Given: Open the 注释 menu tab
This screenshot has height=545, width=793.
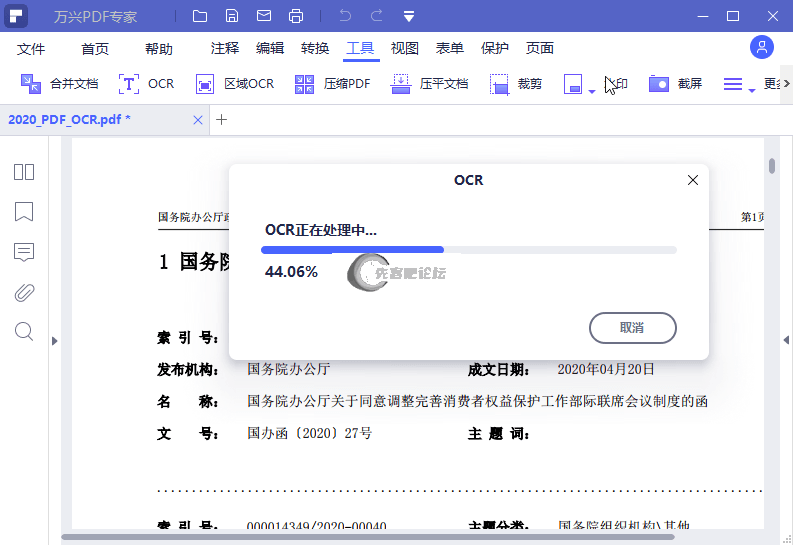Looking at the screenshot, I should click(225, 49).
